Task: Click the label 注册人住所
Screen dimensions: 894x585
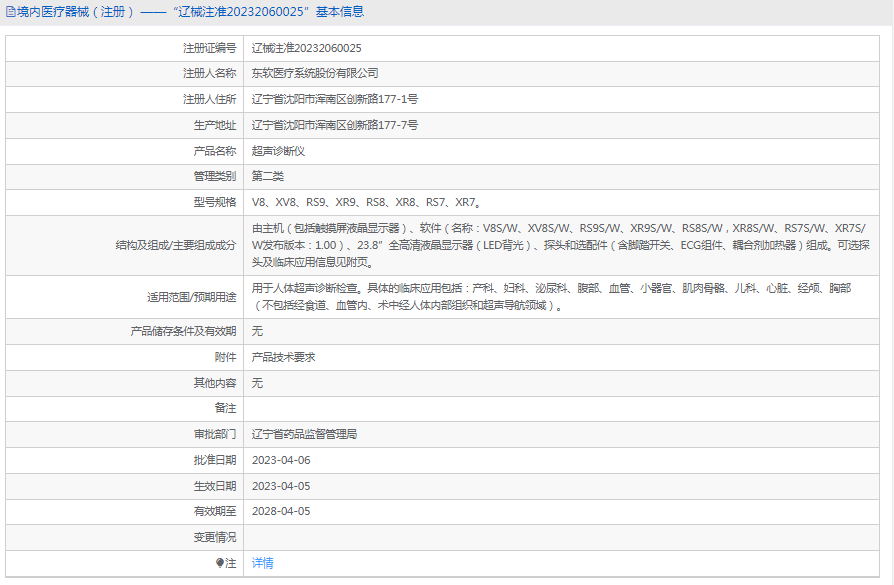Action: 209,99
